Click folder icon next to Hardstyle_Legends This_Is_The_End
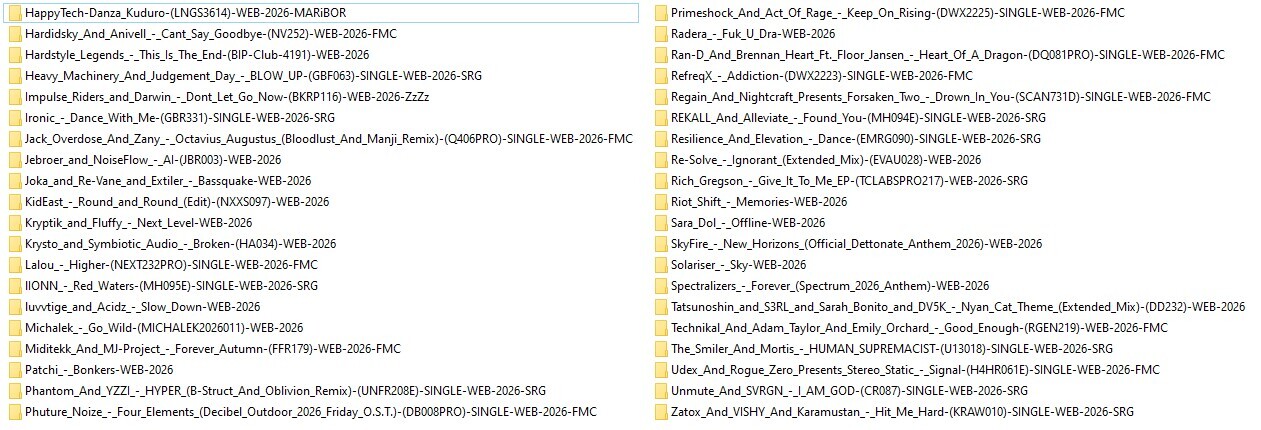Image resolution: width=1261 pixels, height=430 pixels. tap(14, 55)
